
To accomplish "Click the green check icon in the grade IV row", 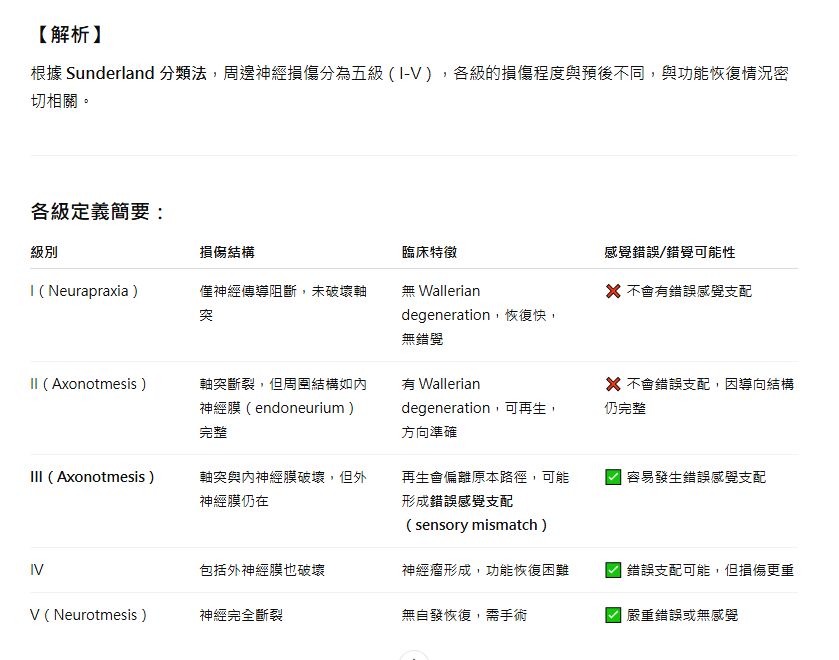I will (613, 570).
